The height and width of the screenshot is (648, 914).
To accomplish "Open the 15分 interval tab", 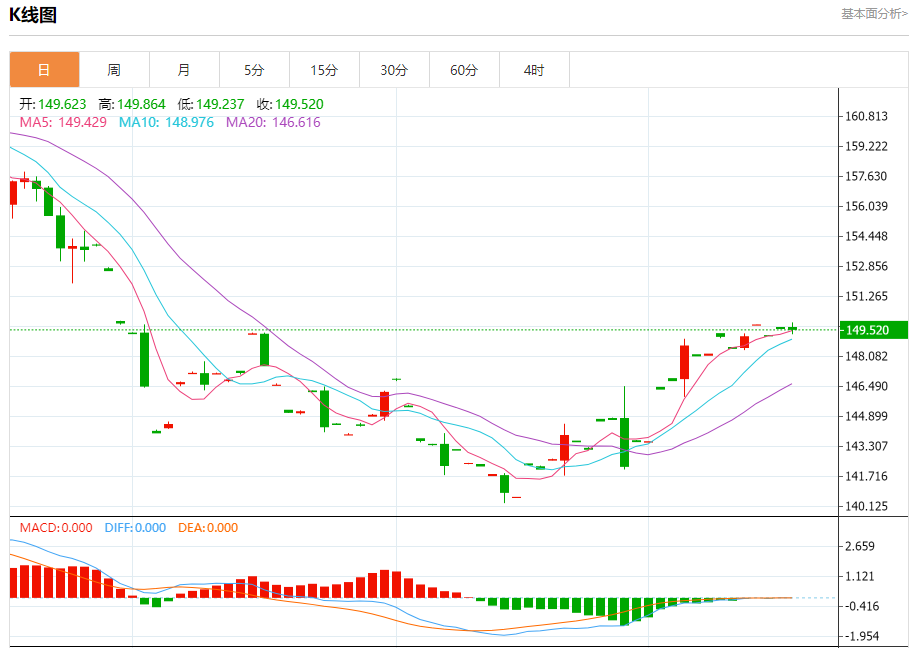I will point(324,70).
